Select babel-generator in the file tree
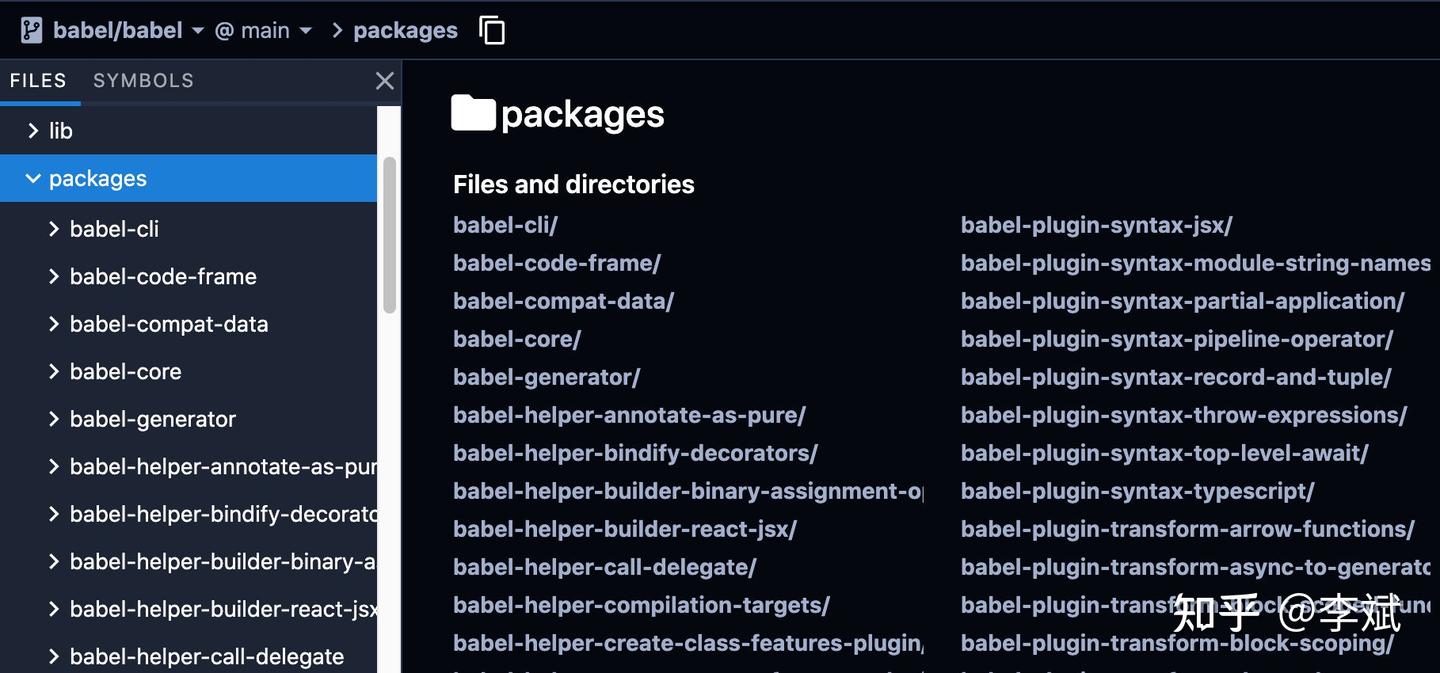The width and height of the screenshot is (1440, 673). [152, 419]
